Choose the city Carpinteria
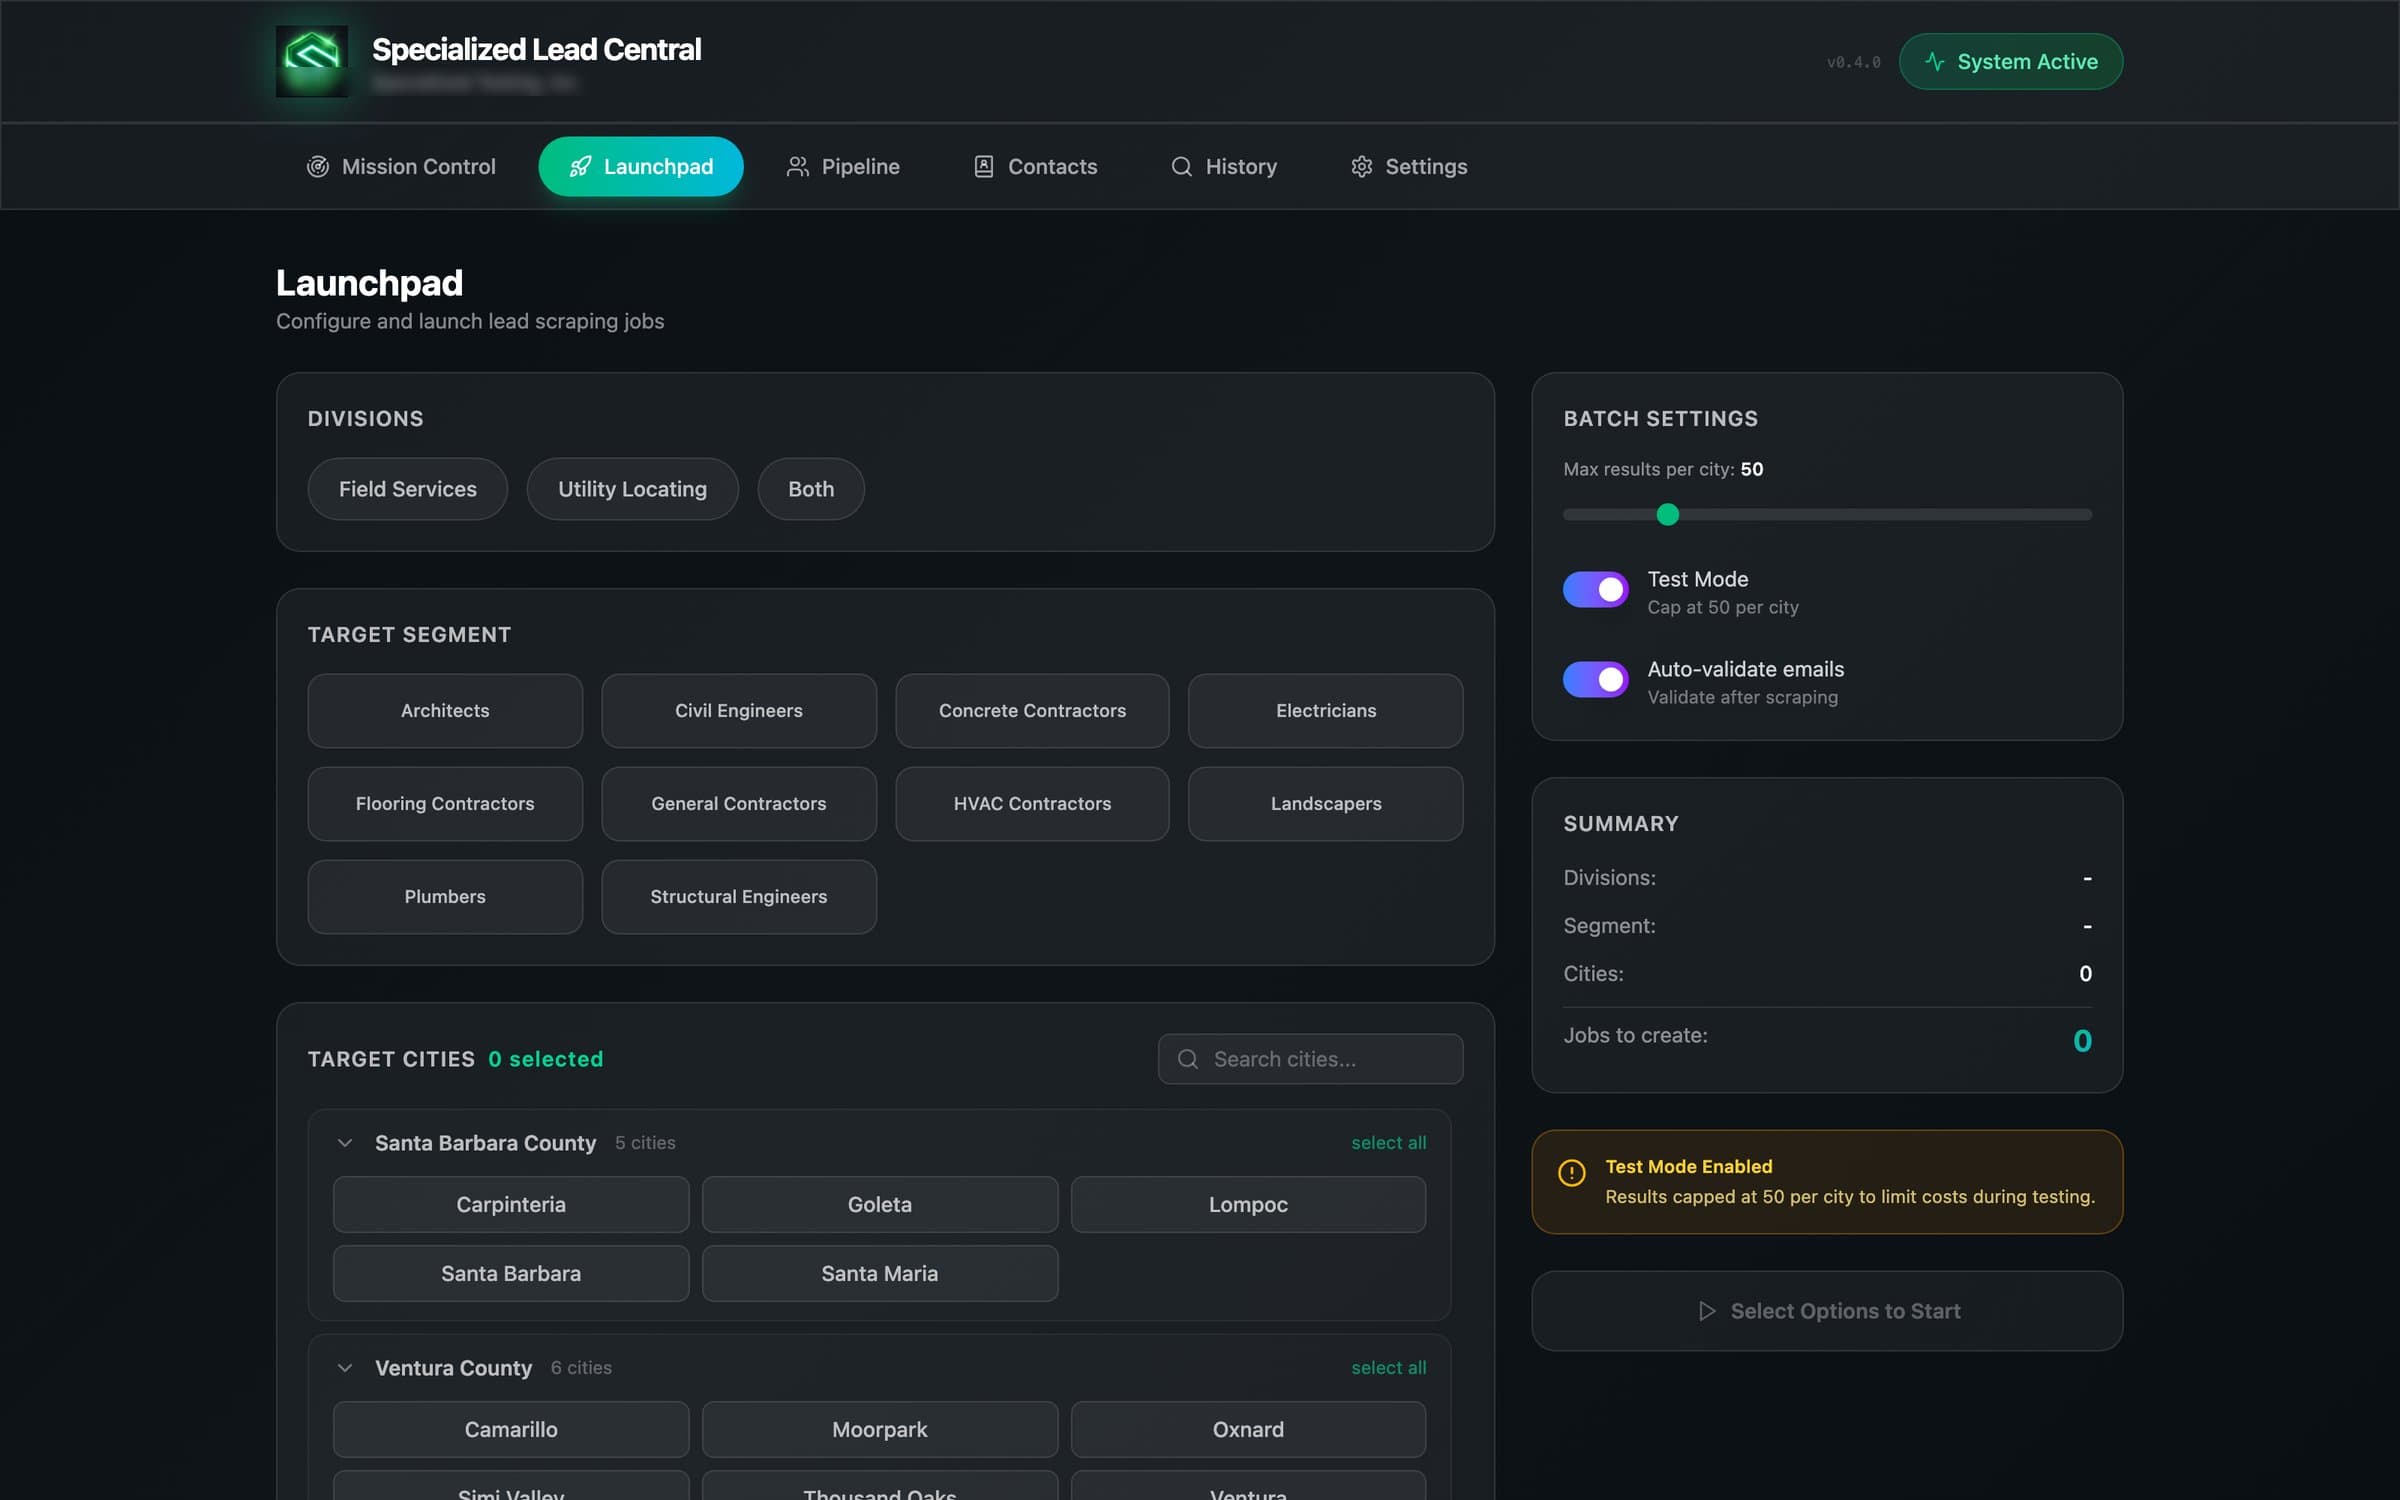2400x1500 pixels. point(511,1205)
